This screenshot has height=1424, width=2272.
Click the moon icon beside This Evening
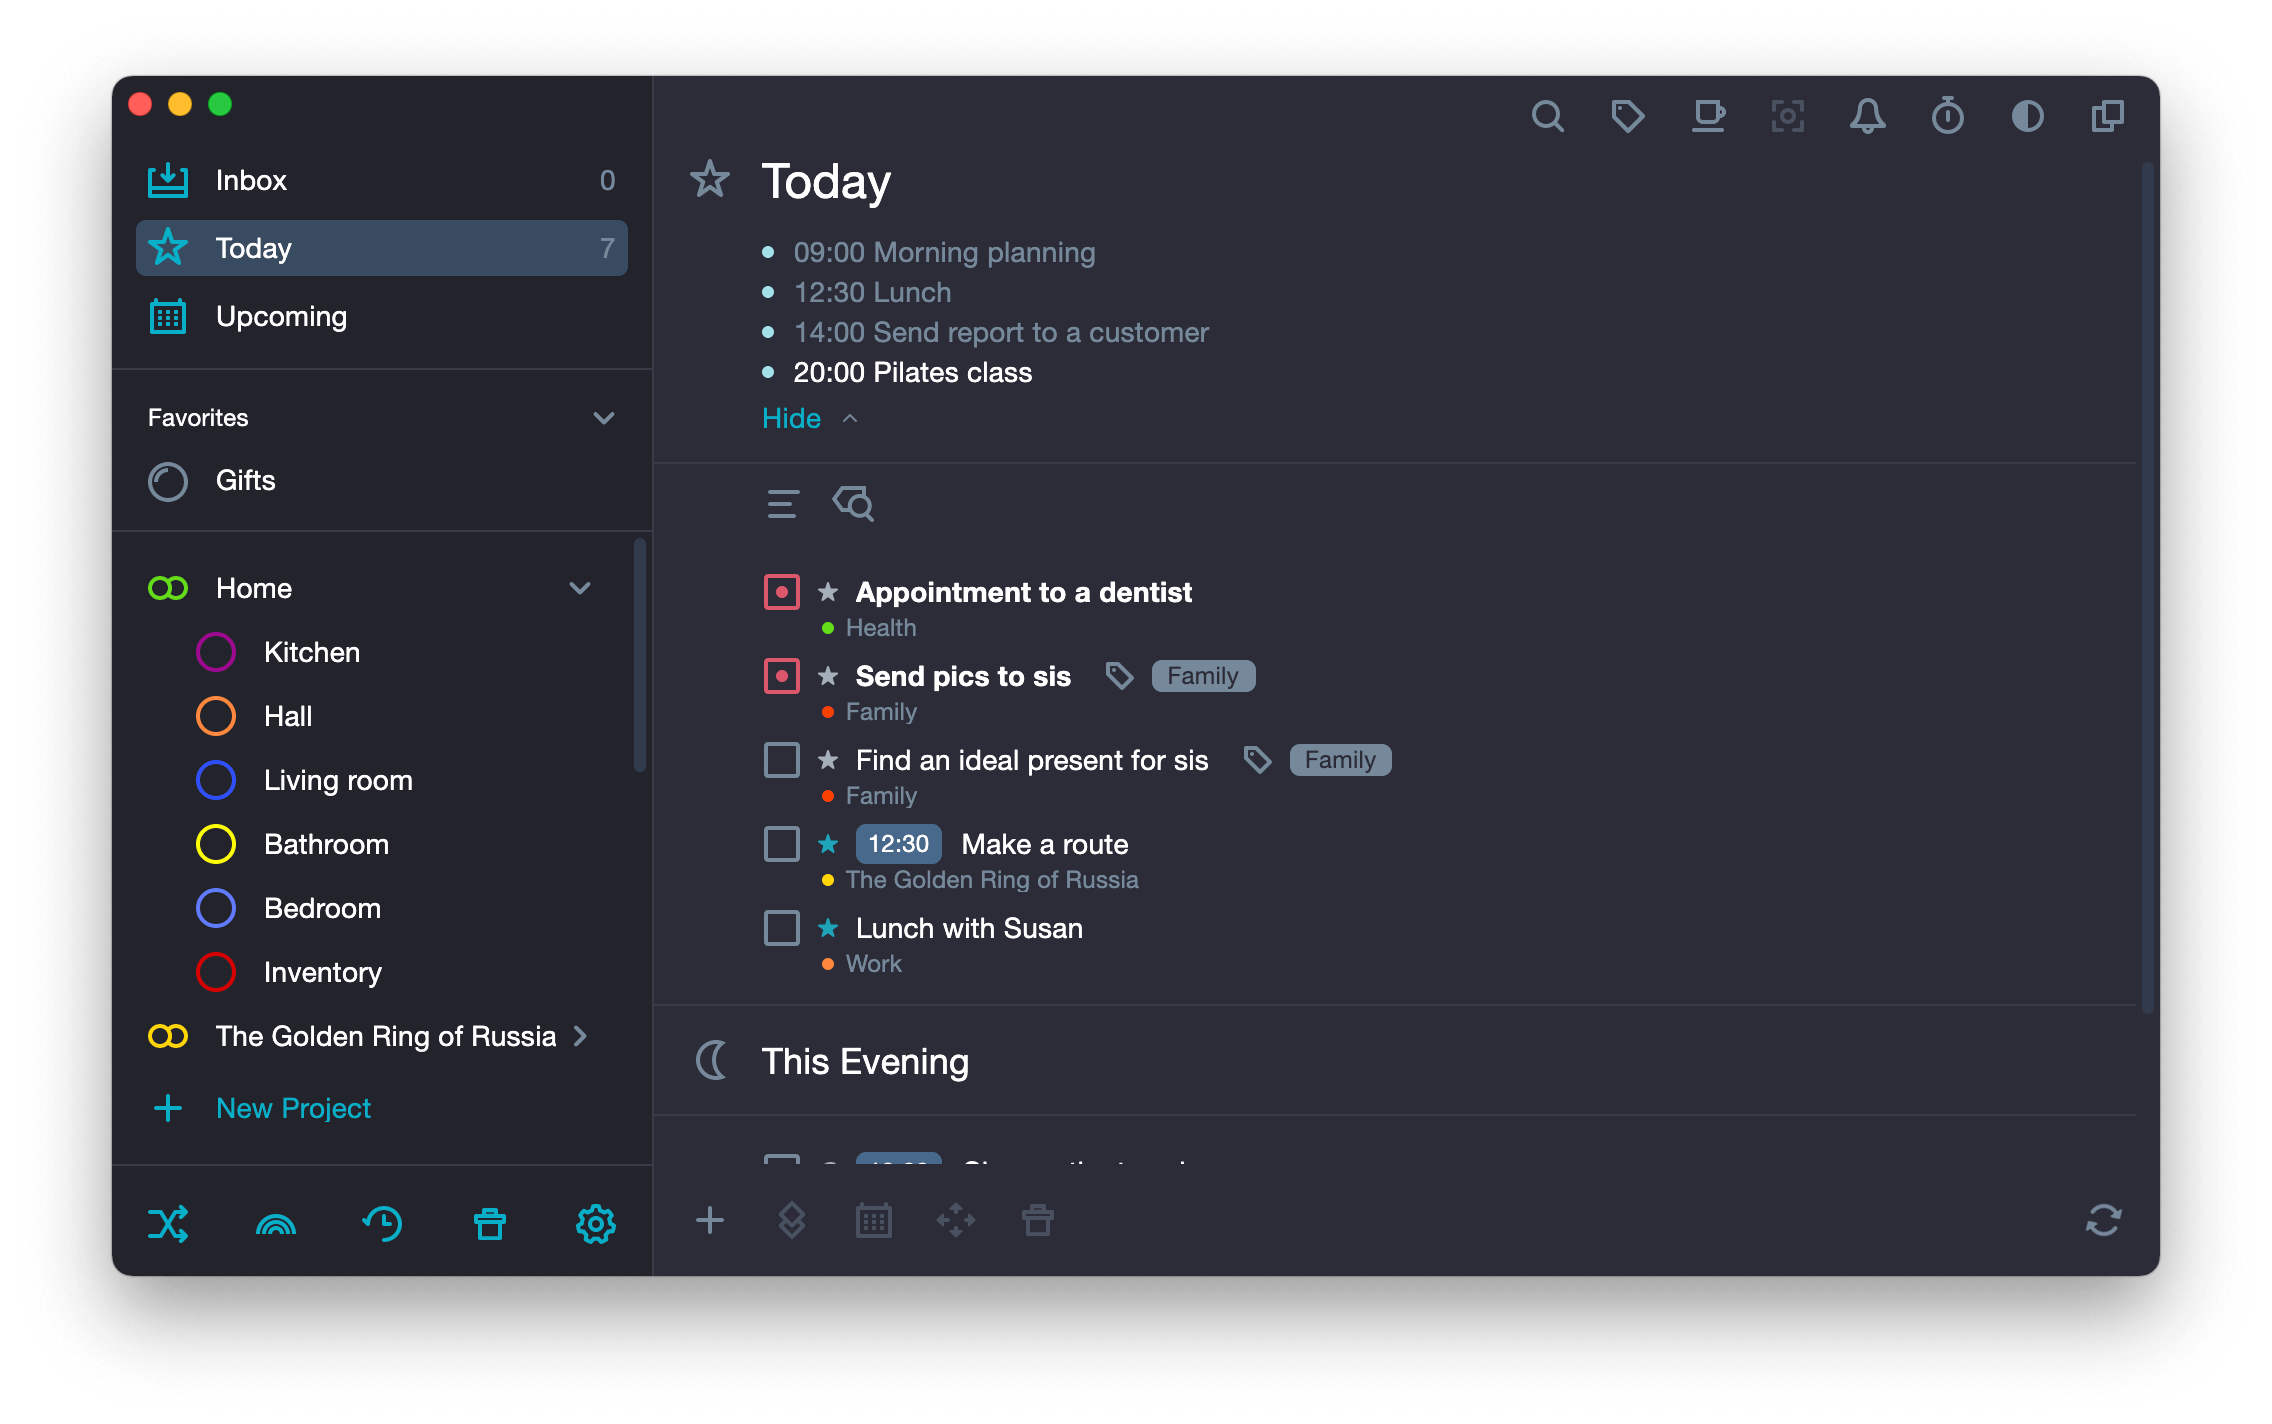pos(711,1061)
